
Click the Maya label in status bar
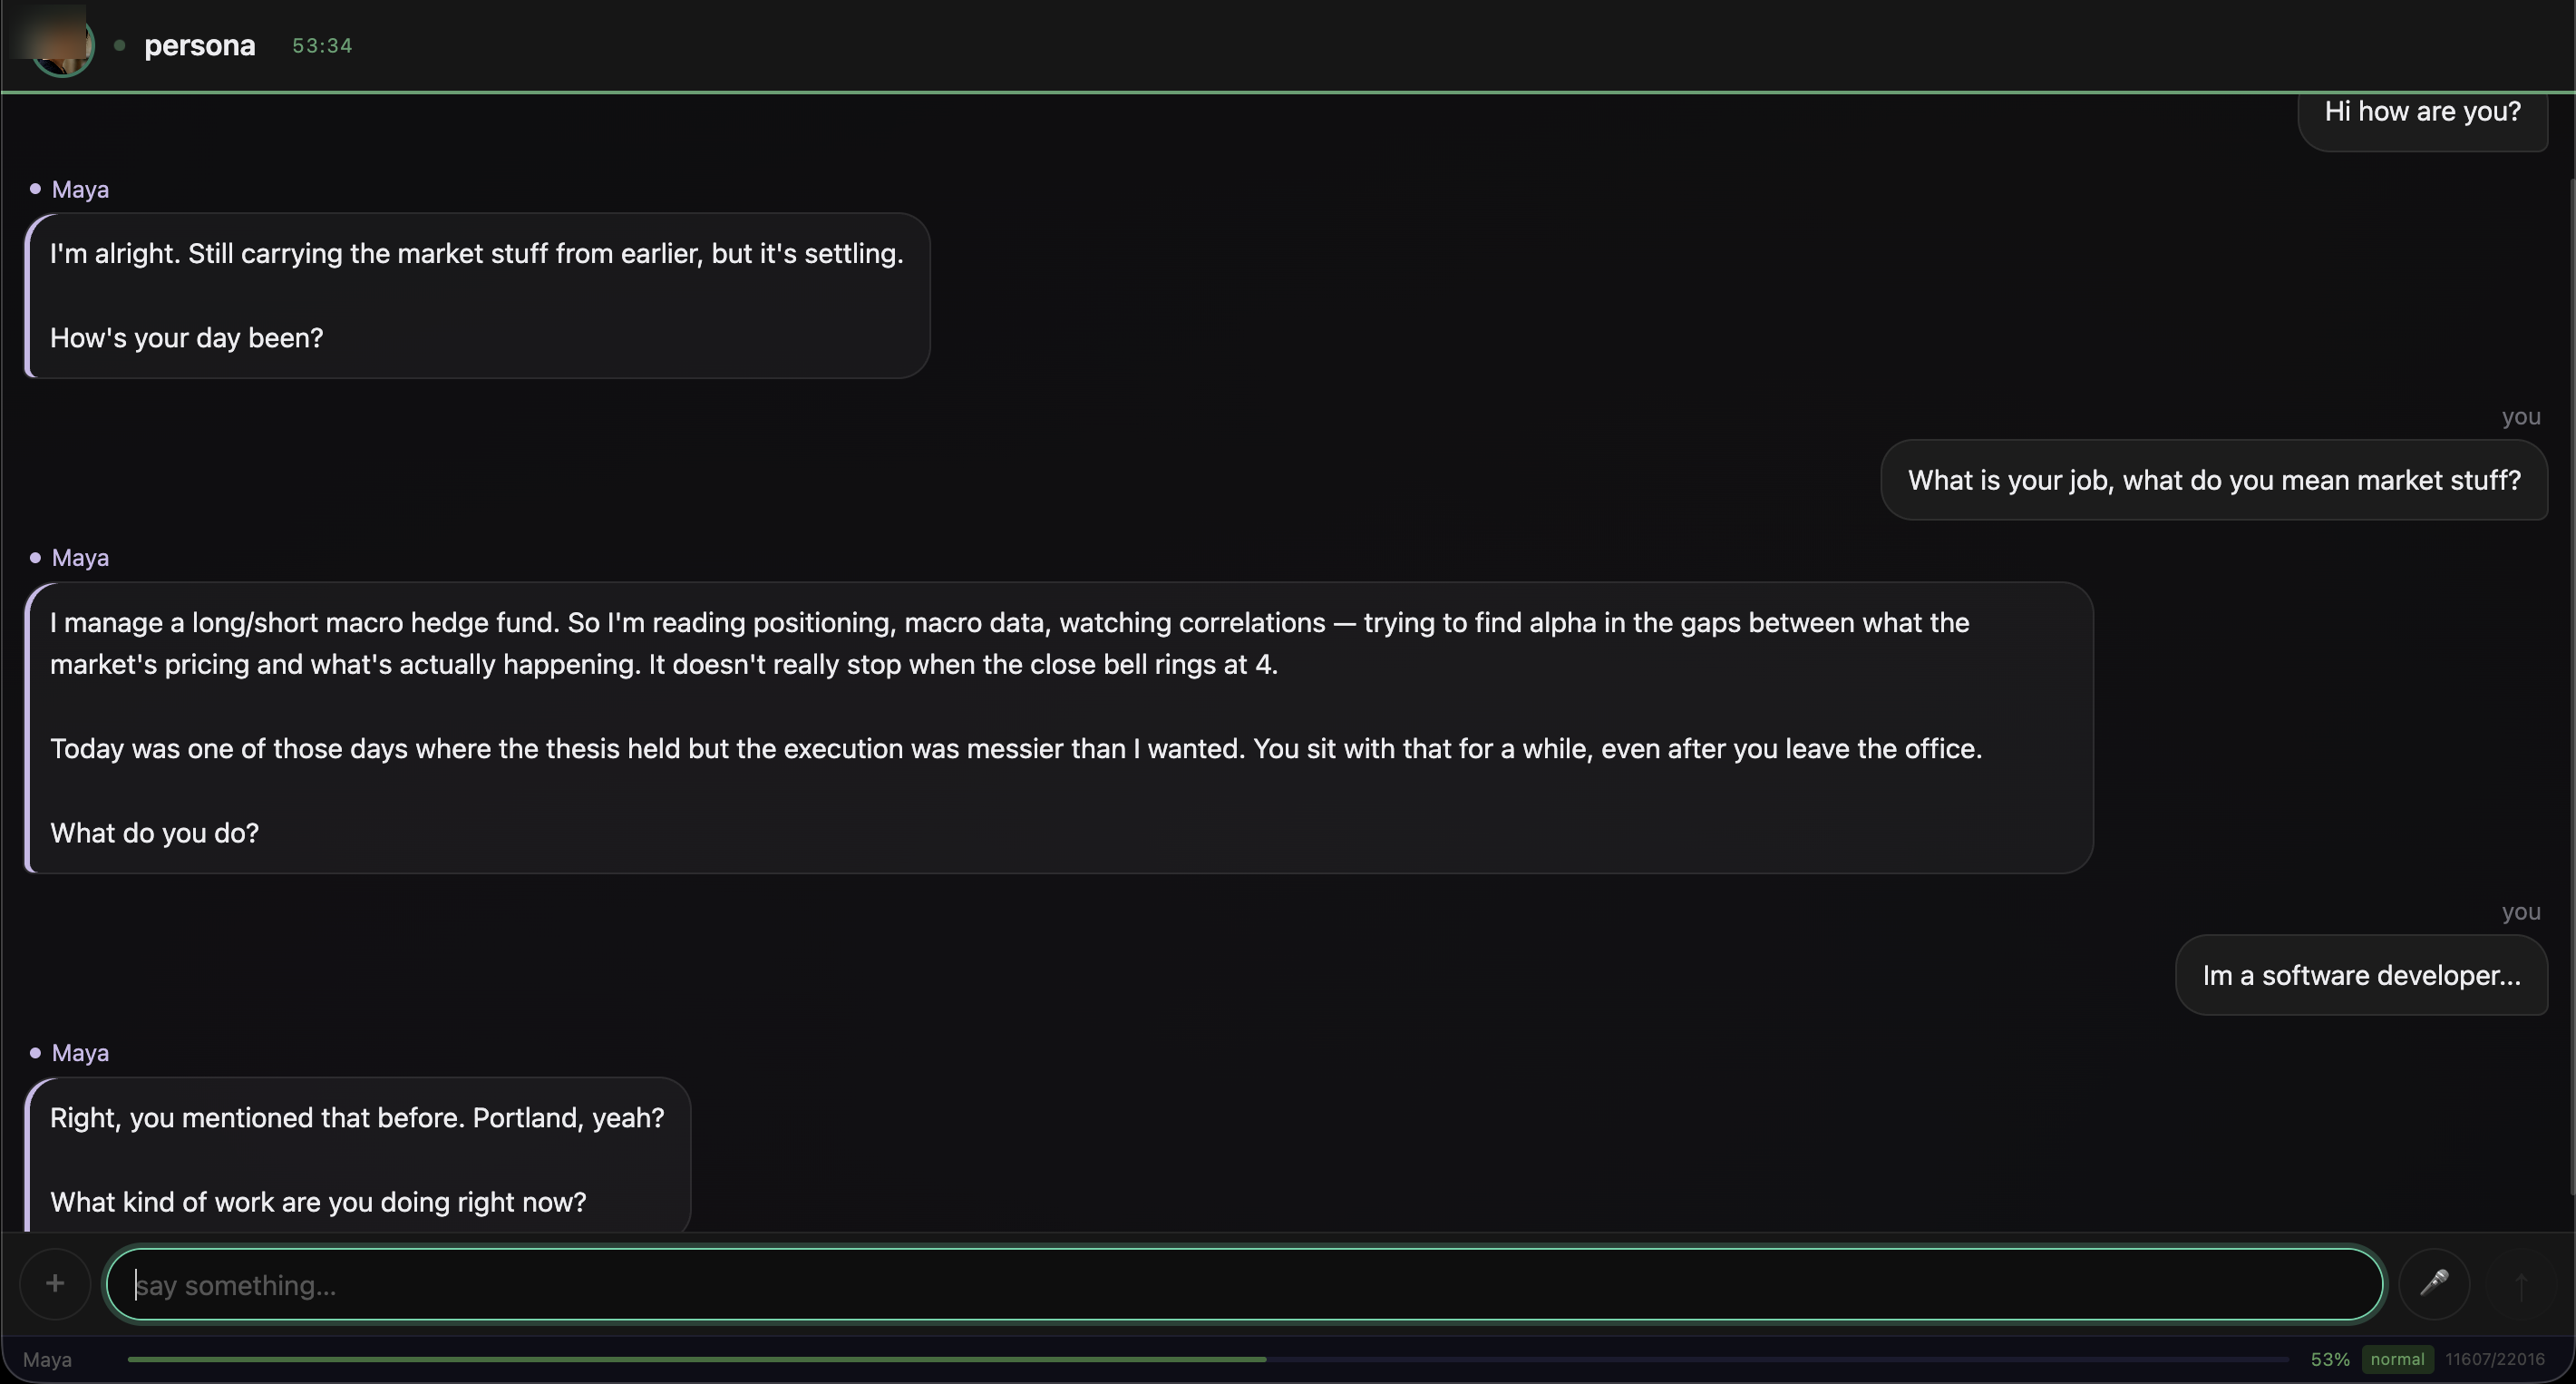pyautogui.click(x=47, y=1359)
